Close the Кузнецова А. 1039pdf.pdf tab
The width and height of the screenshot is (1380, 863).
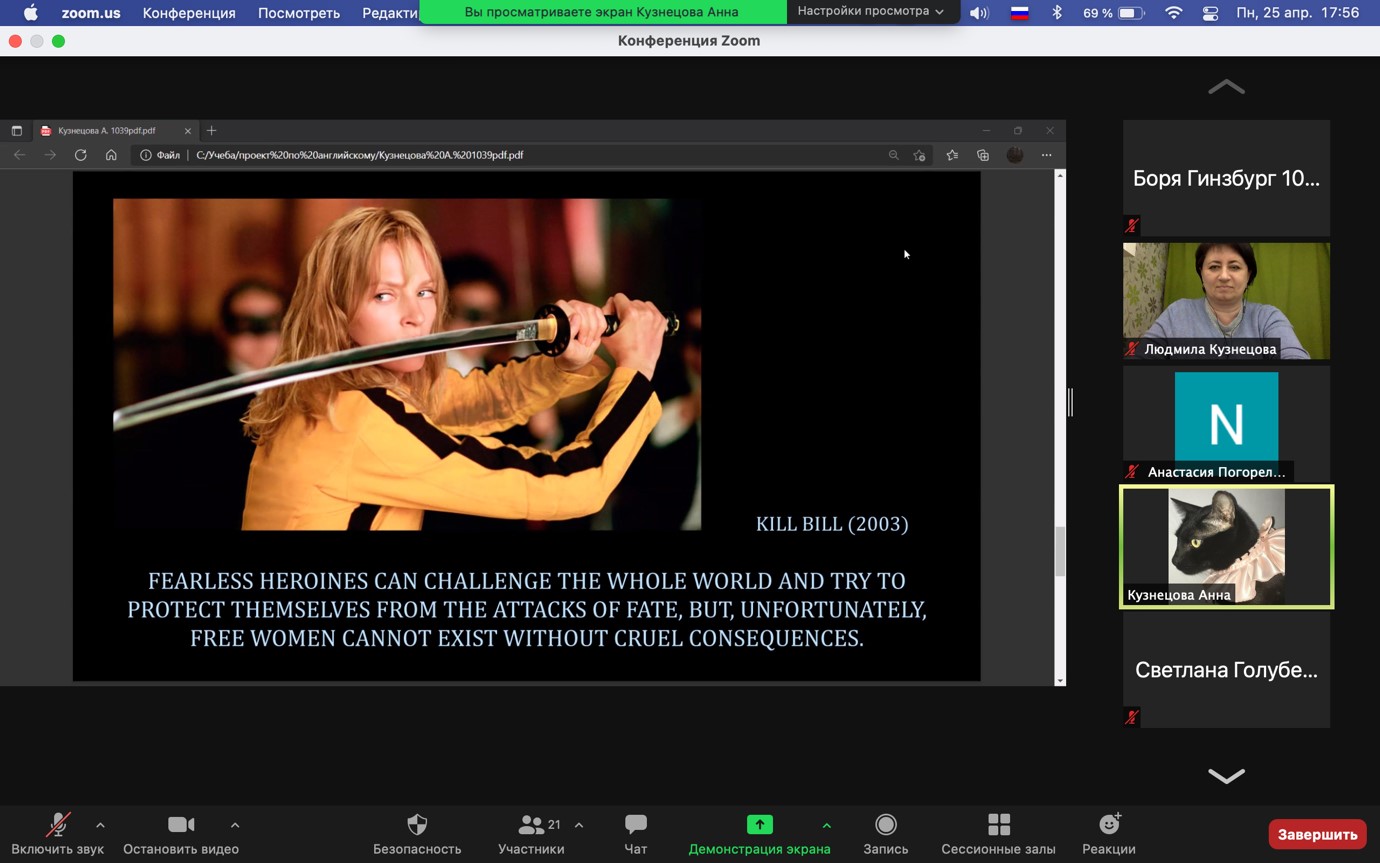[188, 131]
